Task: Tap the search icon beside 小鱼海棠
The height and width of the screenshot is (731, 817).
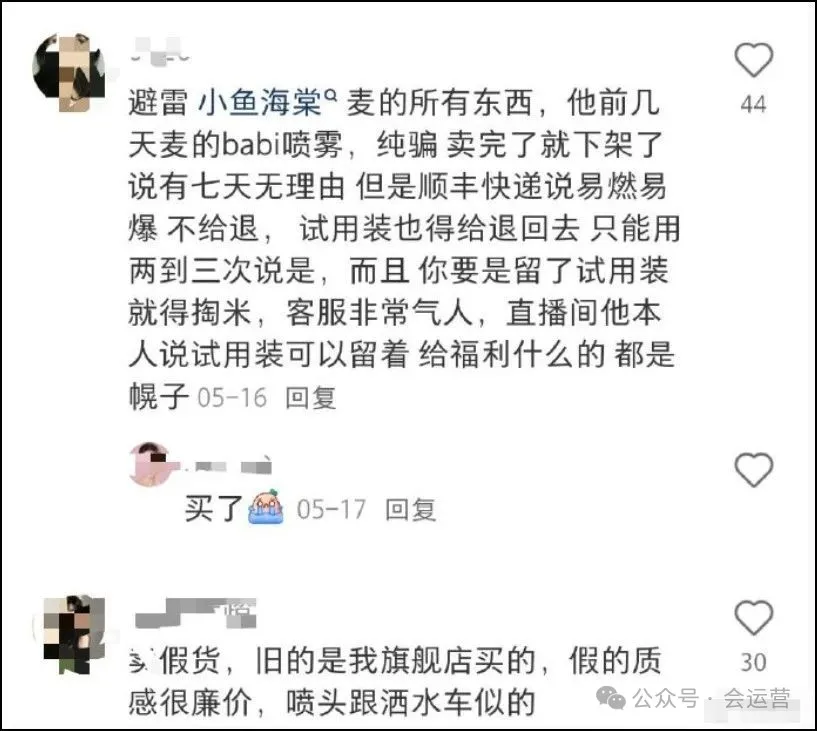Action: click(330, 94)
